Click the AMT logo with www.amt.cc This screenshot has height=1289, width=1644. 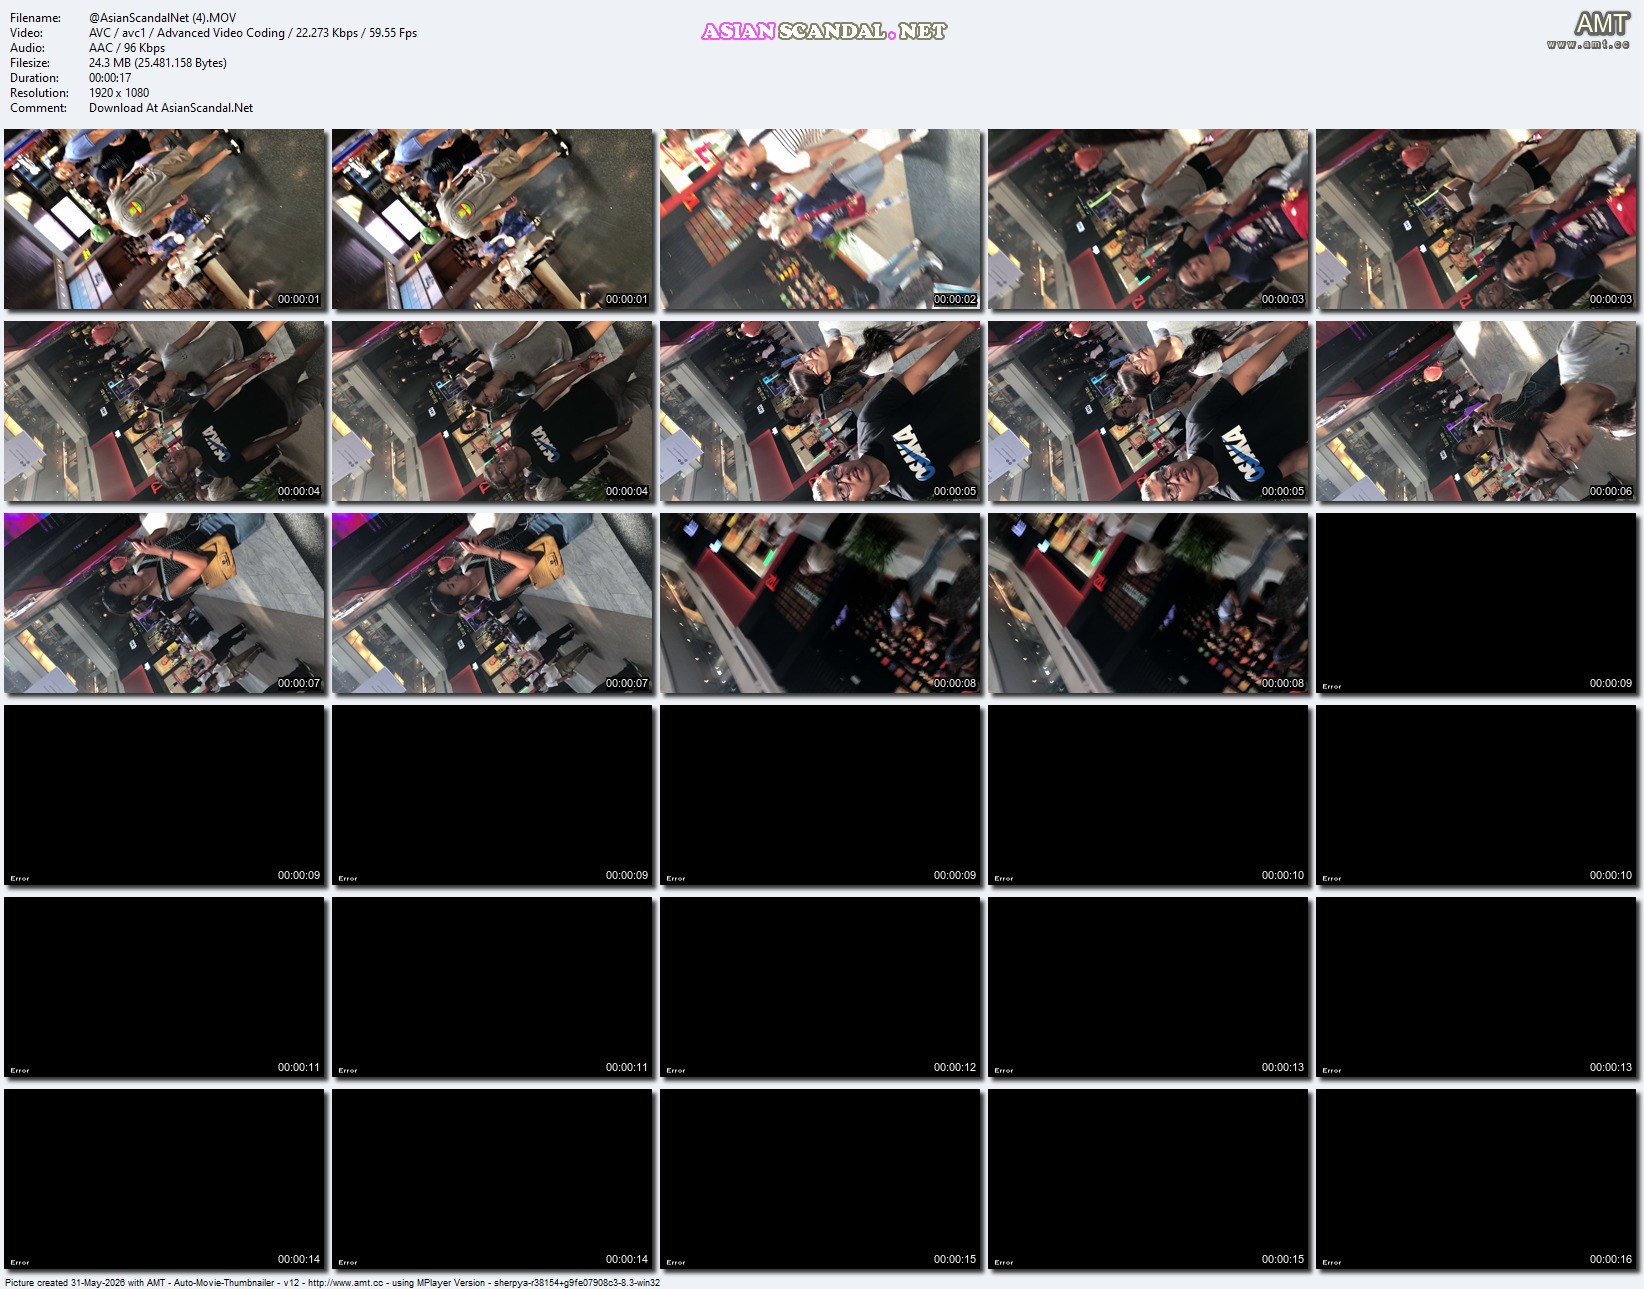(1588, 29)
